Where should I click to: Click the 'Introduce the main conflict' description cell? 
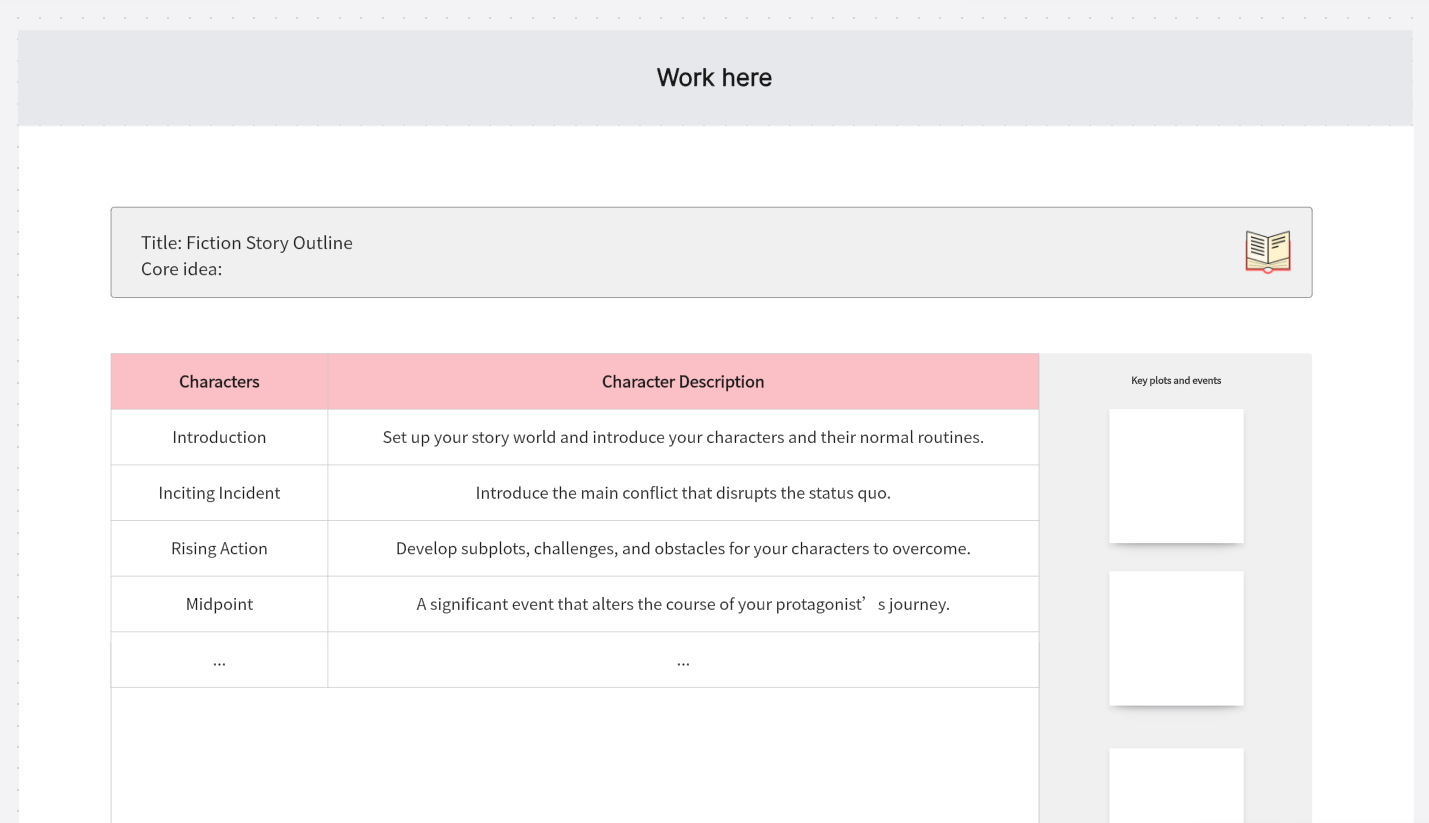[x=683, y=493]
